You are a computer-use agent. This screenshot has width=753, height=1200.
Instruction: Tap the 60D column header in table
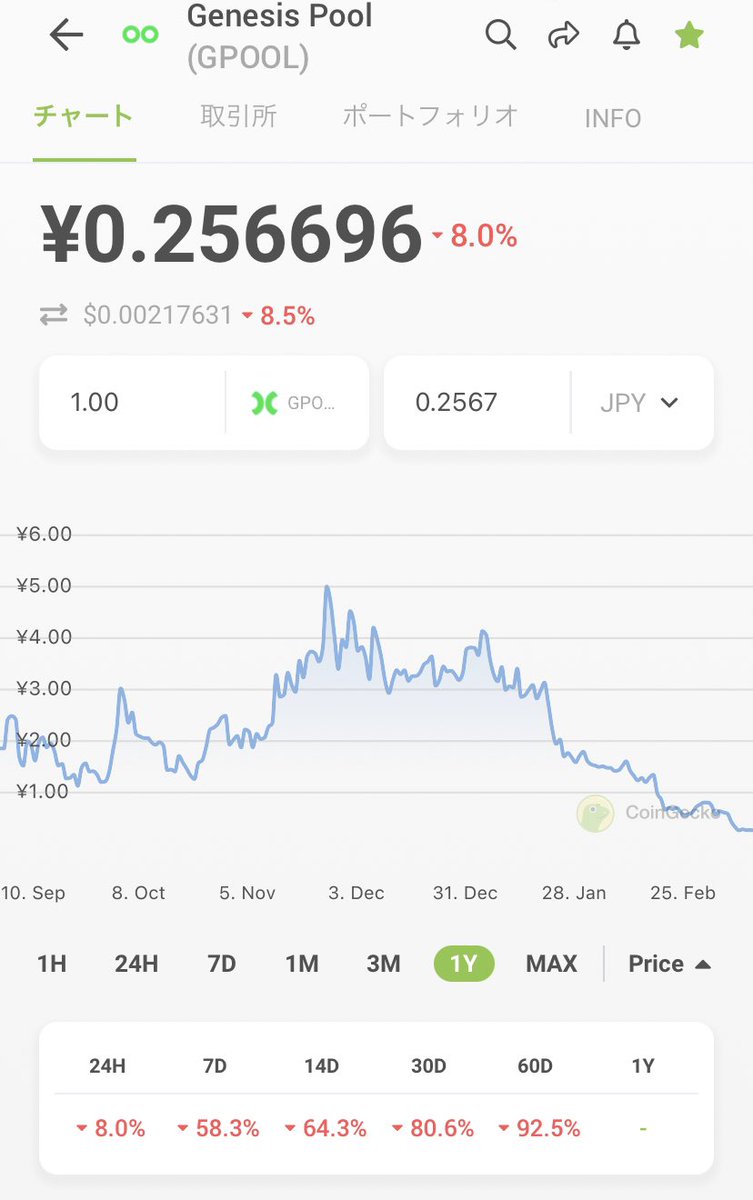click(535, 1066)
